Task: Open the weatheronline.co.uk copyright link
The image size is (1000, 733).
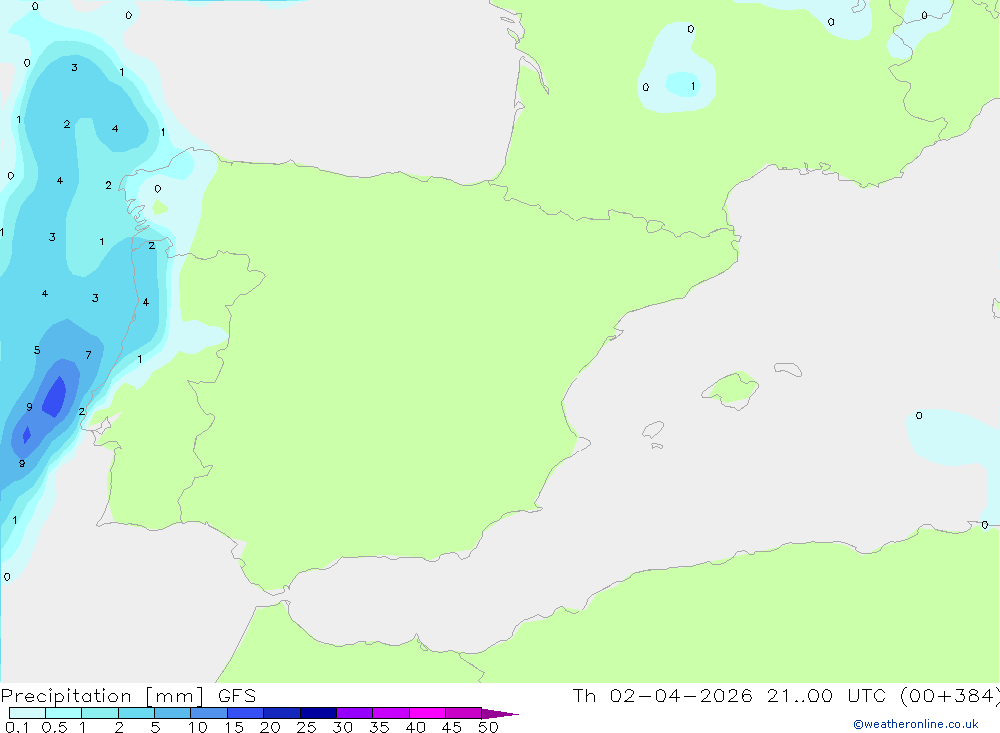Action: click(916, 724)
